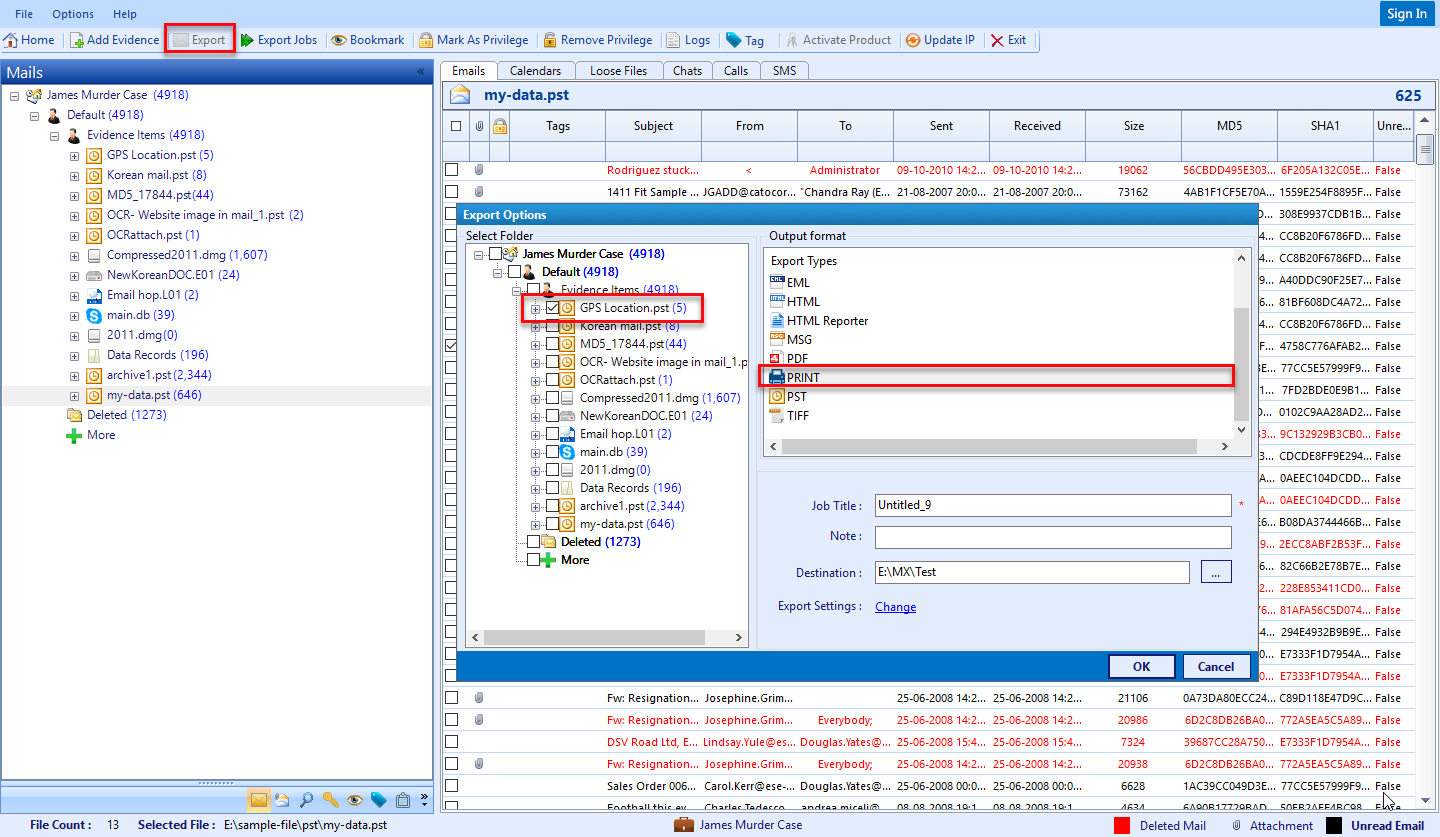This screenshot has height=837, width=1440.
Task: Click the key icon in the bottom panel bar
Action: pyautogui.click(x=330, y=800)
